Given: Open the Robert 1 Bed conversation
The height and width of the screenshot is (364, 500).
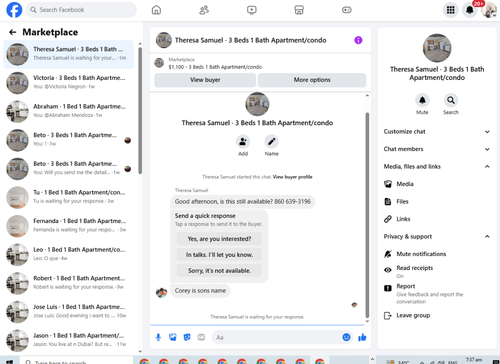Looking at the screenshot, I should 69,284.
